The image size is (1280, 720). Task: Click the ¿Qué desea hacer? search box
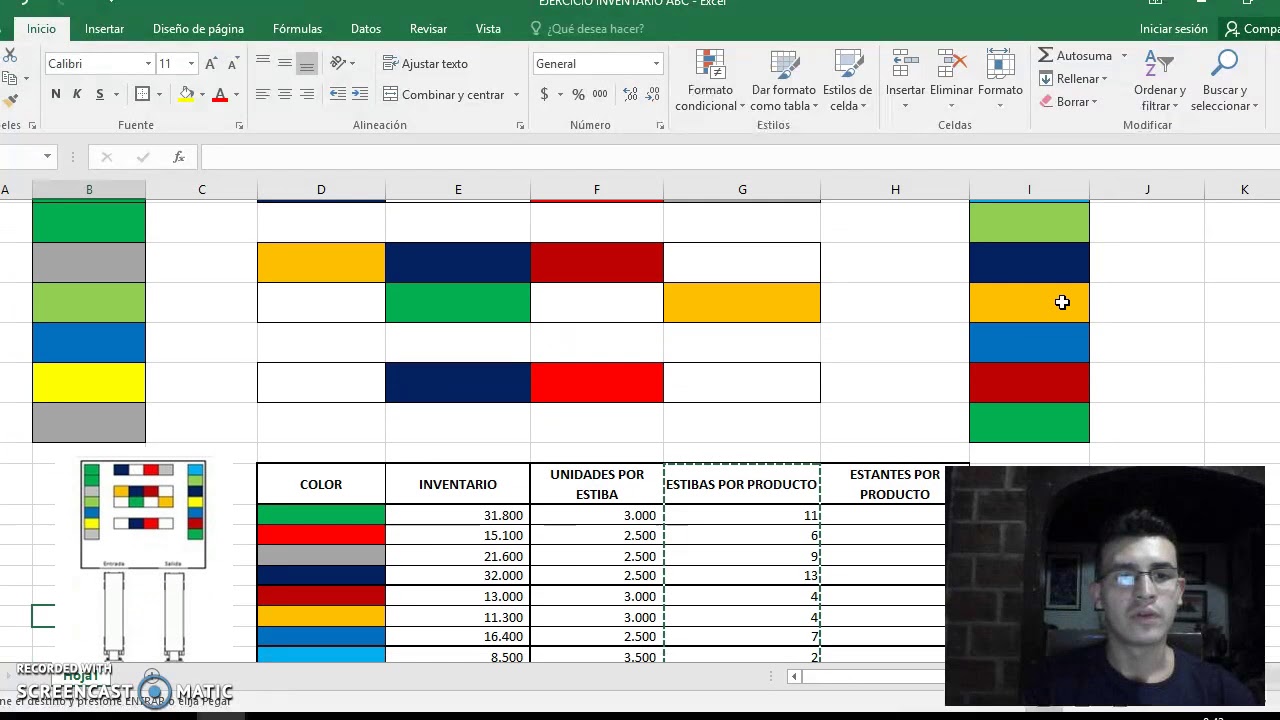click(587, 29)
